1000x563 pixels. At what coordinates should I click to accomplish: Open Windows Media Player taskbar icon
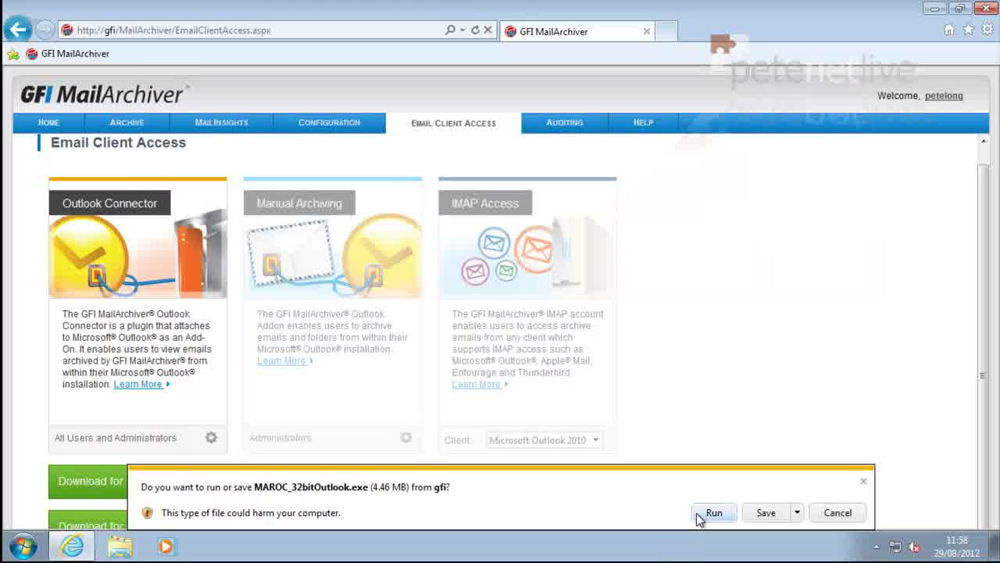click(x=165, y=546)
